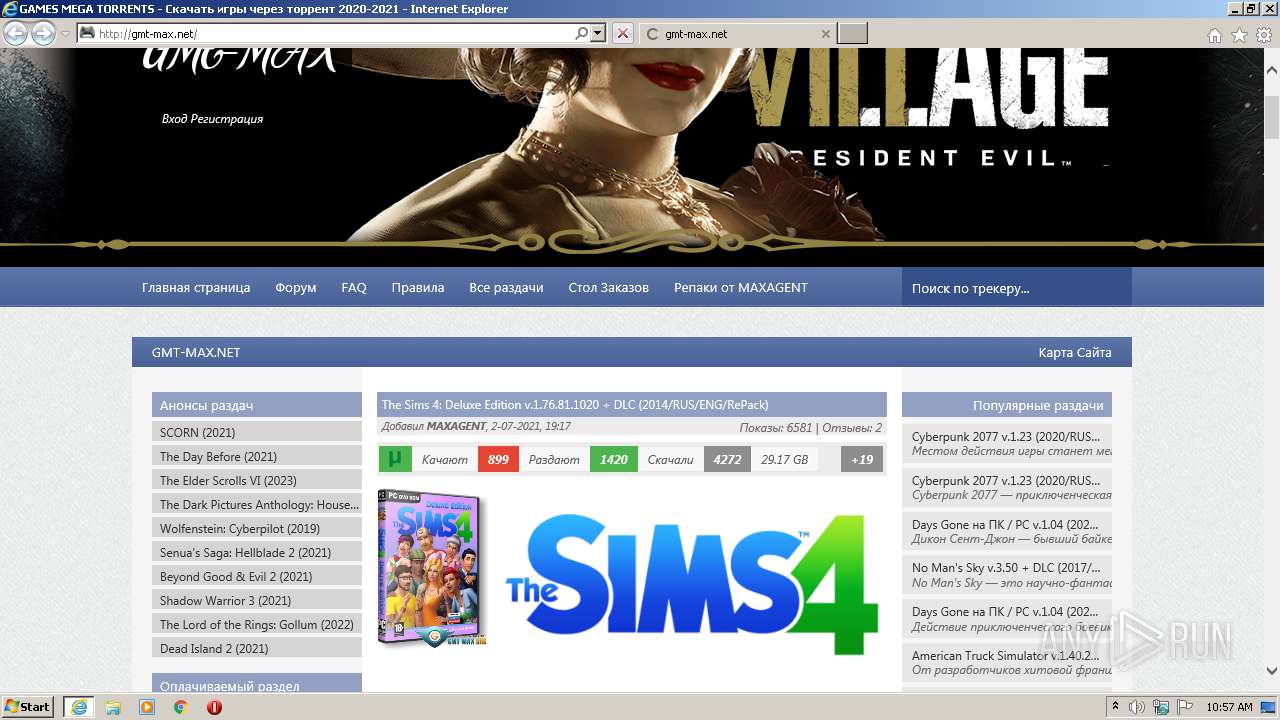Open the Opera taskbar icon
The width and height of the screenshot is (1280, 720).
tap(214, 707)
